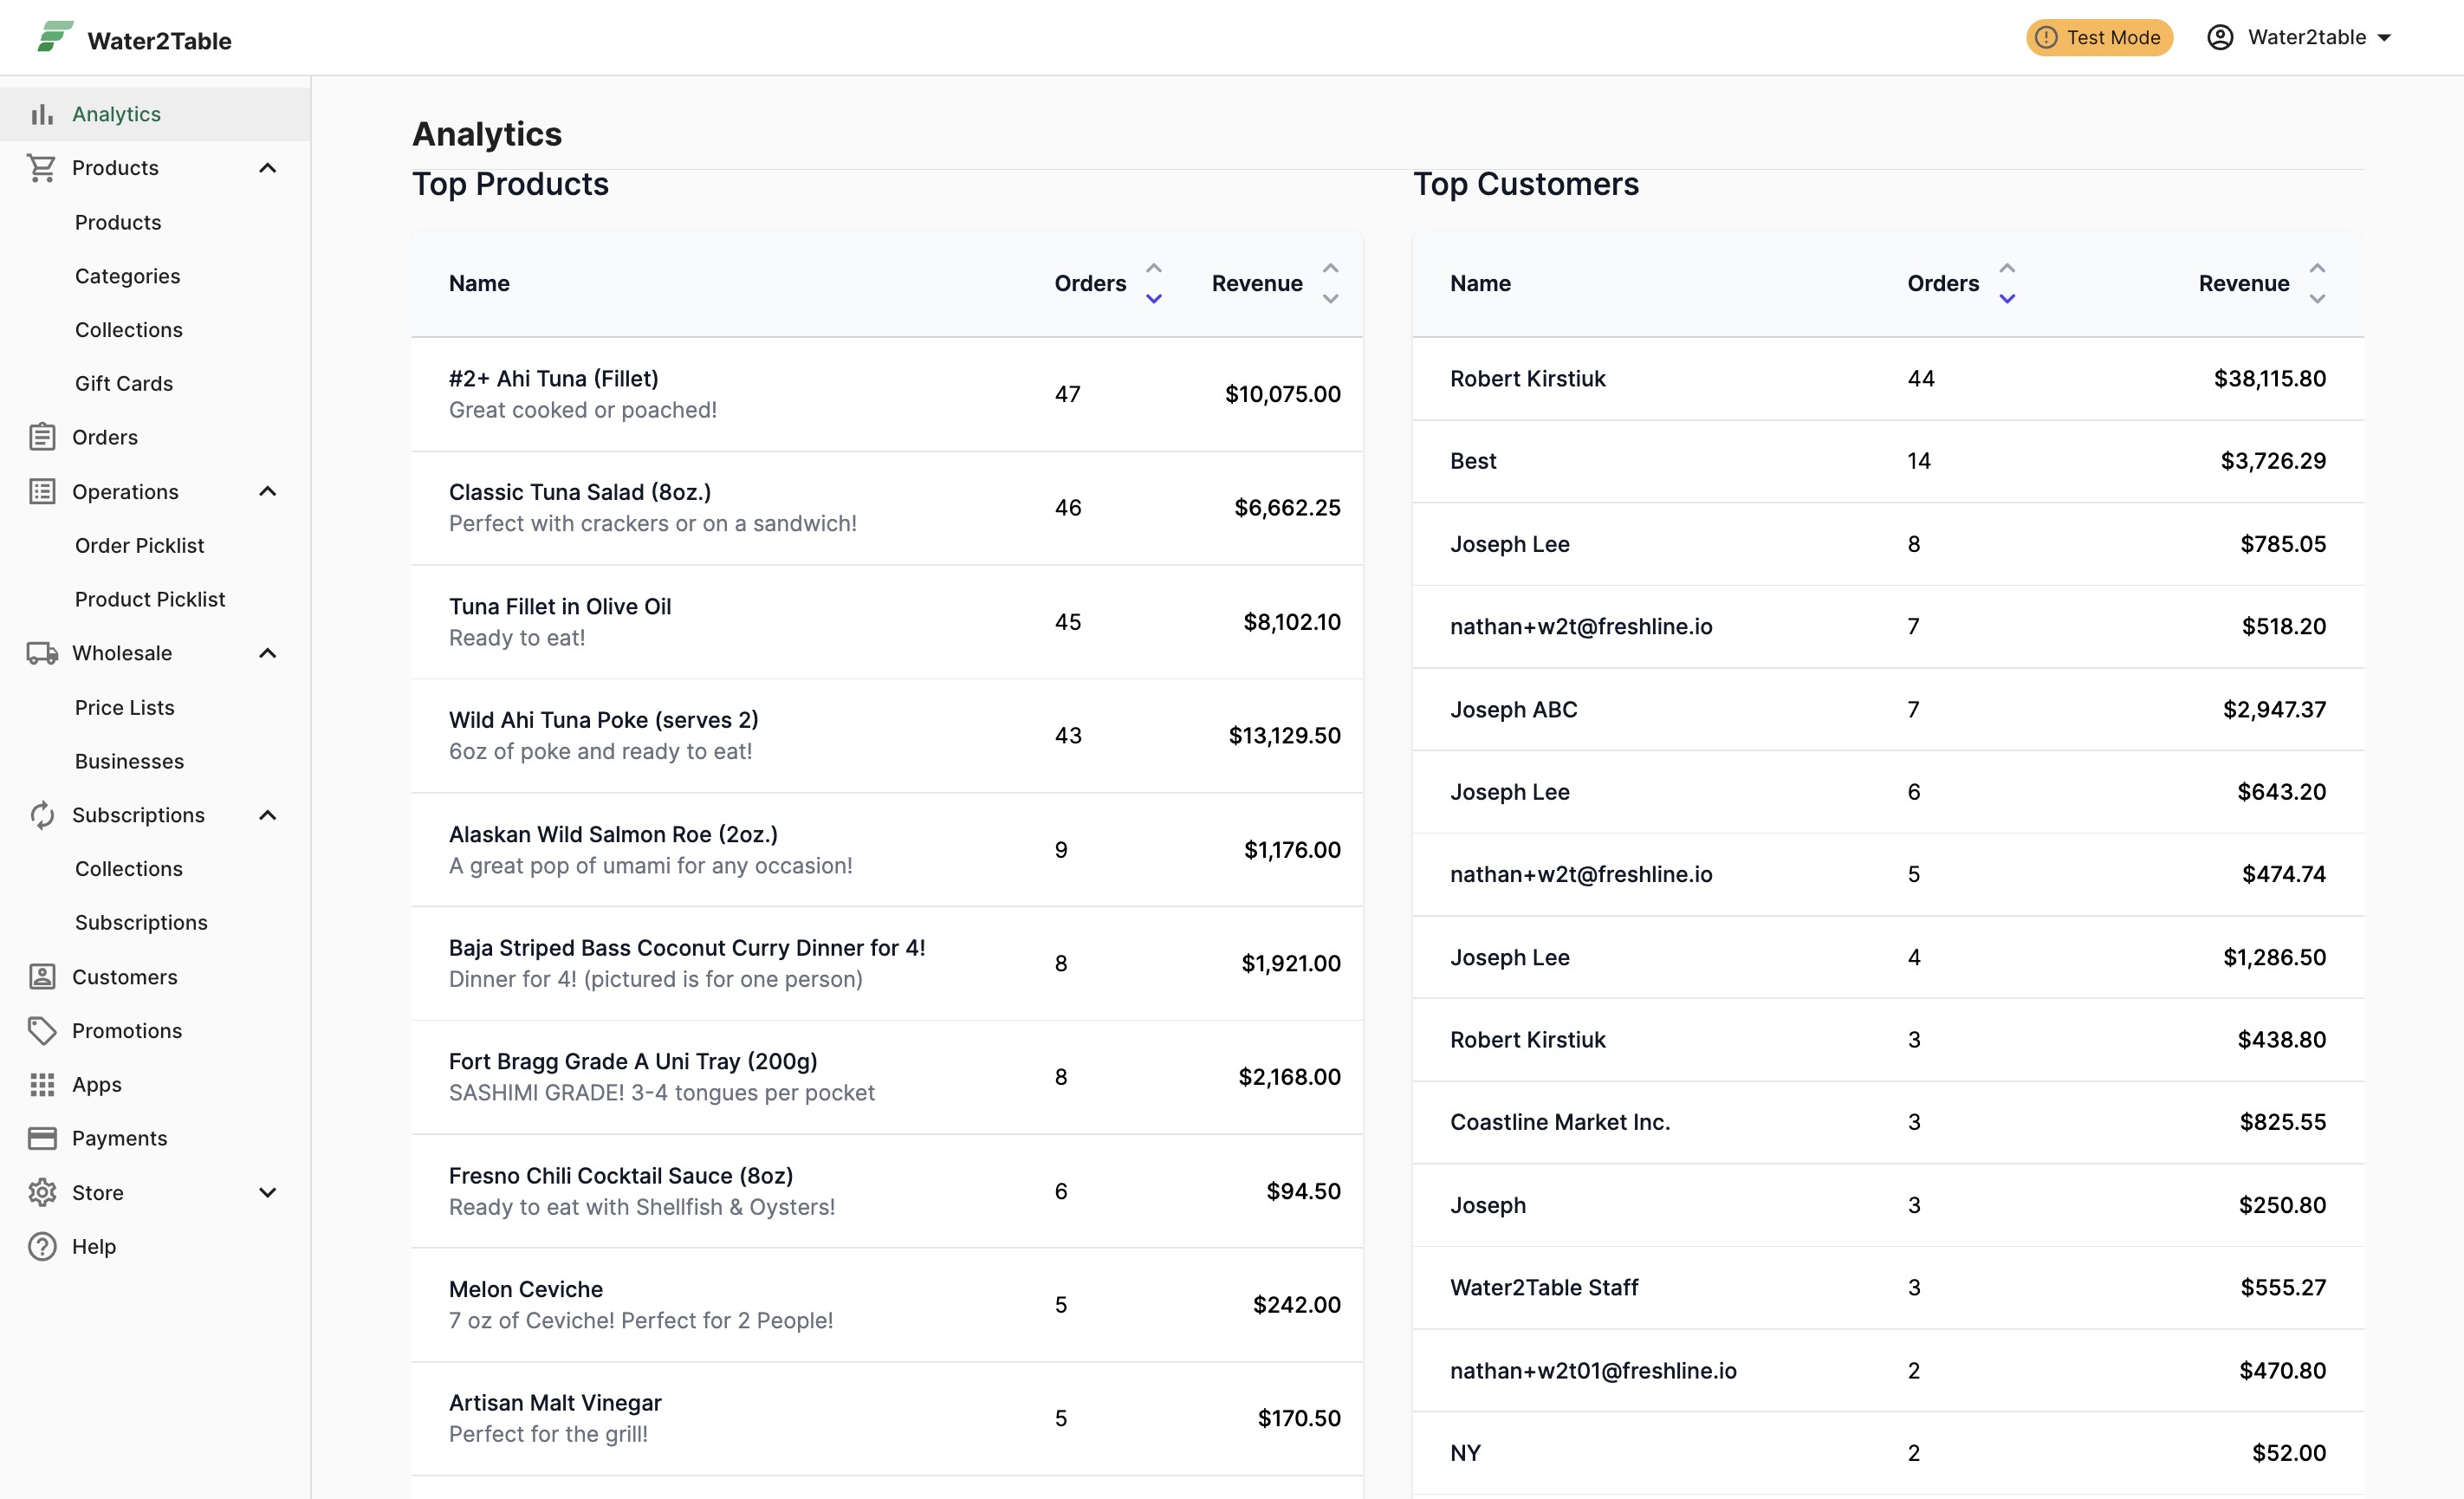Sort Top Customers by Orders ascending arrow
Viewport: 2464px width, 1499px height.
point(2006,268)
